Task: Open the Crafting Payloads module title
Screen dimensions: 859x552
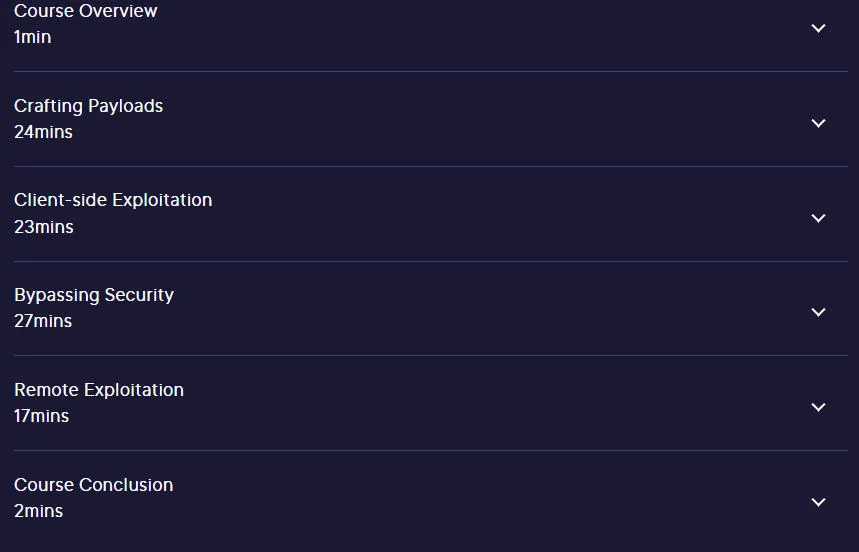Action: 88,106
